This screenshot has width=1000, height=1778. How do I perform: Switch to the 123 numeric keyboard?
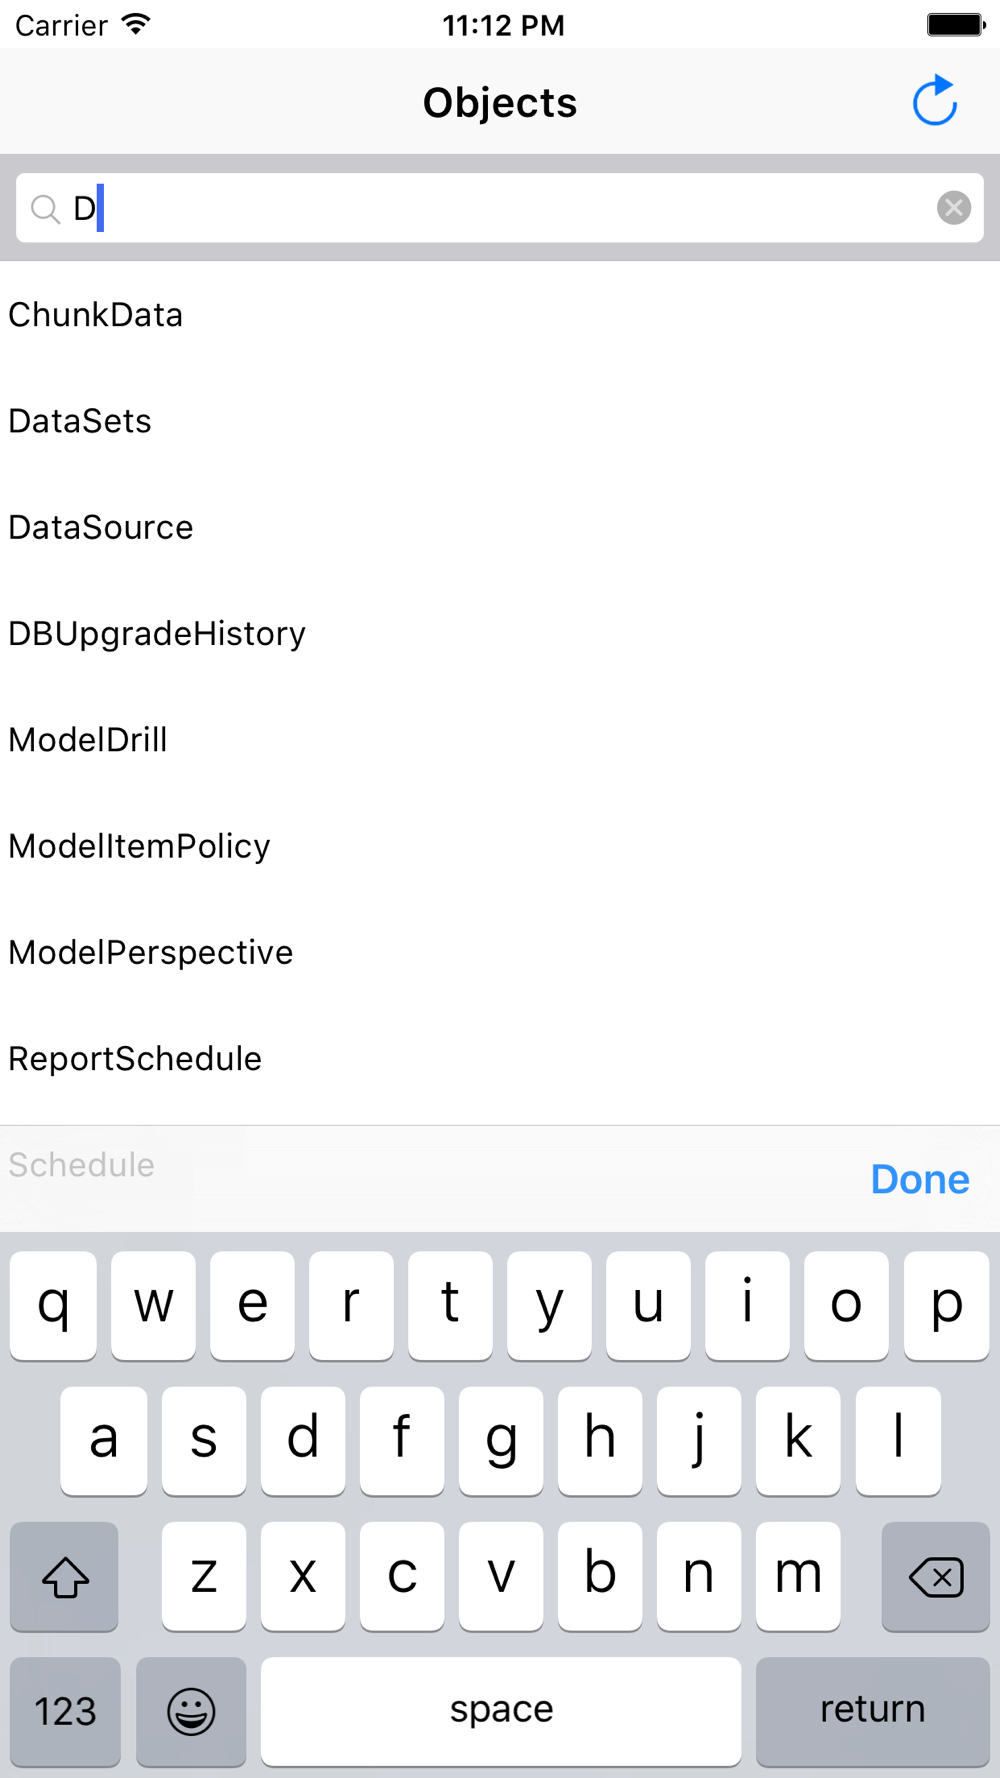66,1710
